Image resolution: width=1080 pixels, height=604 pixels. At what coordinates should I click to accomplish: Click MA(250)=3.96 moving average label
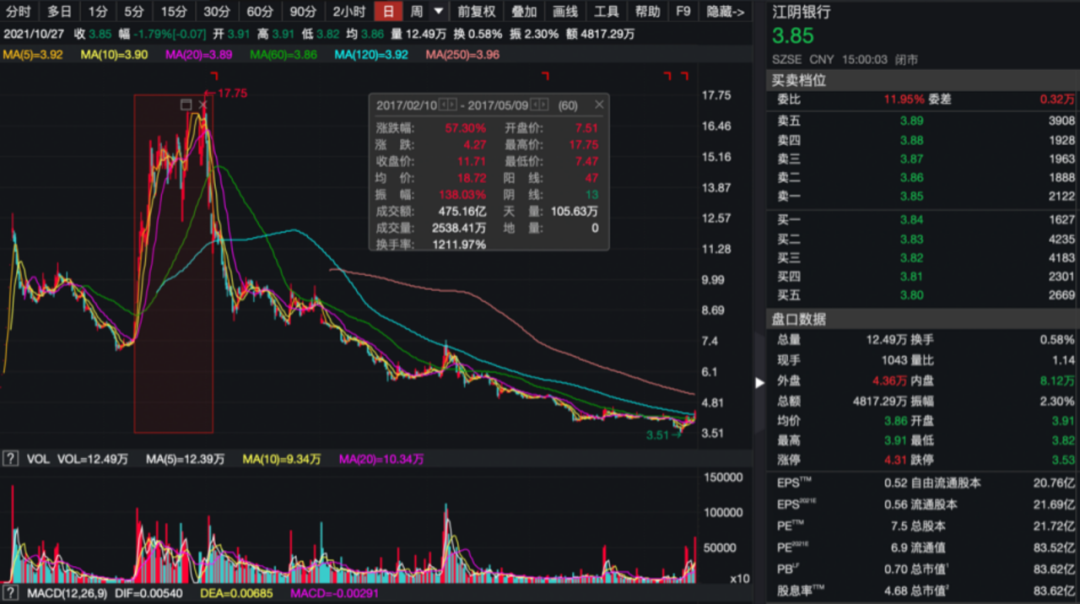pos(462,54)
